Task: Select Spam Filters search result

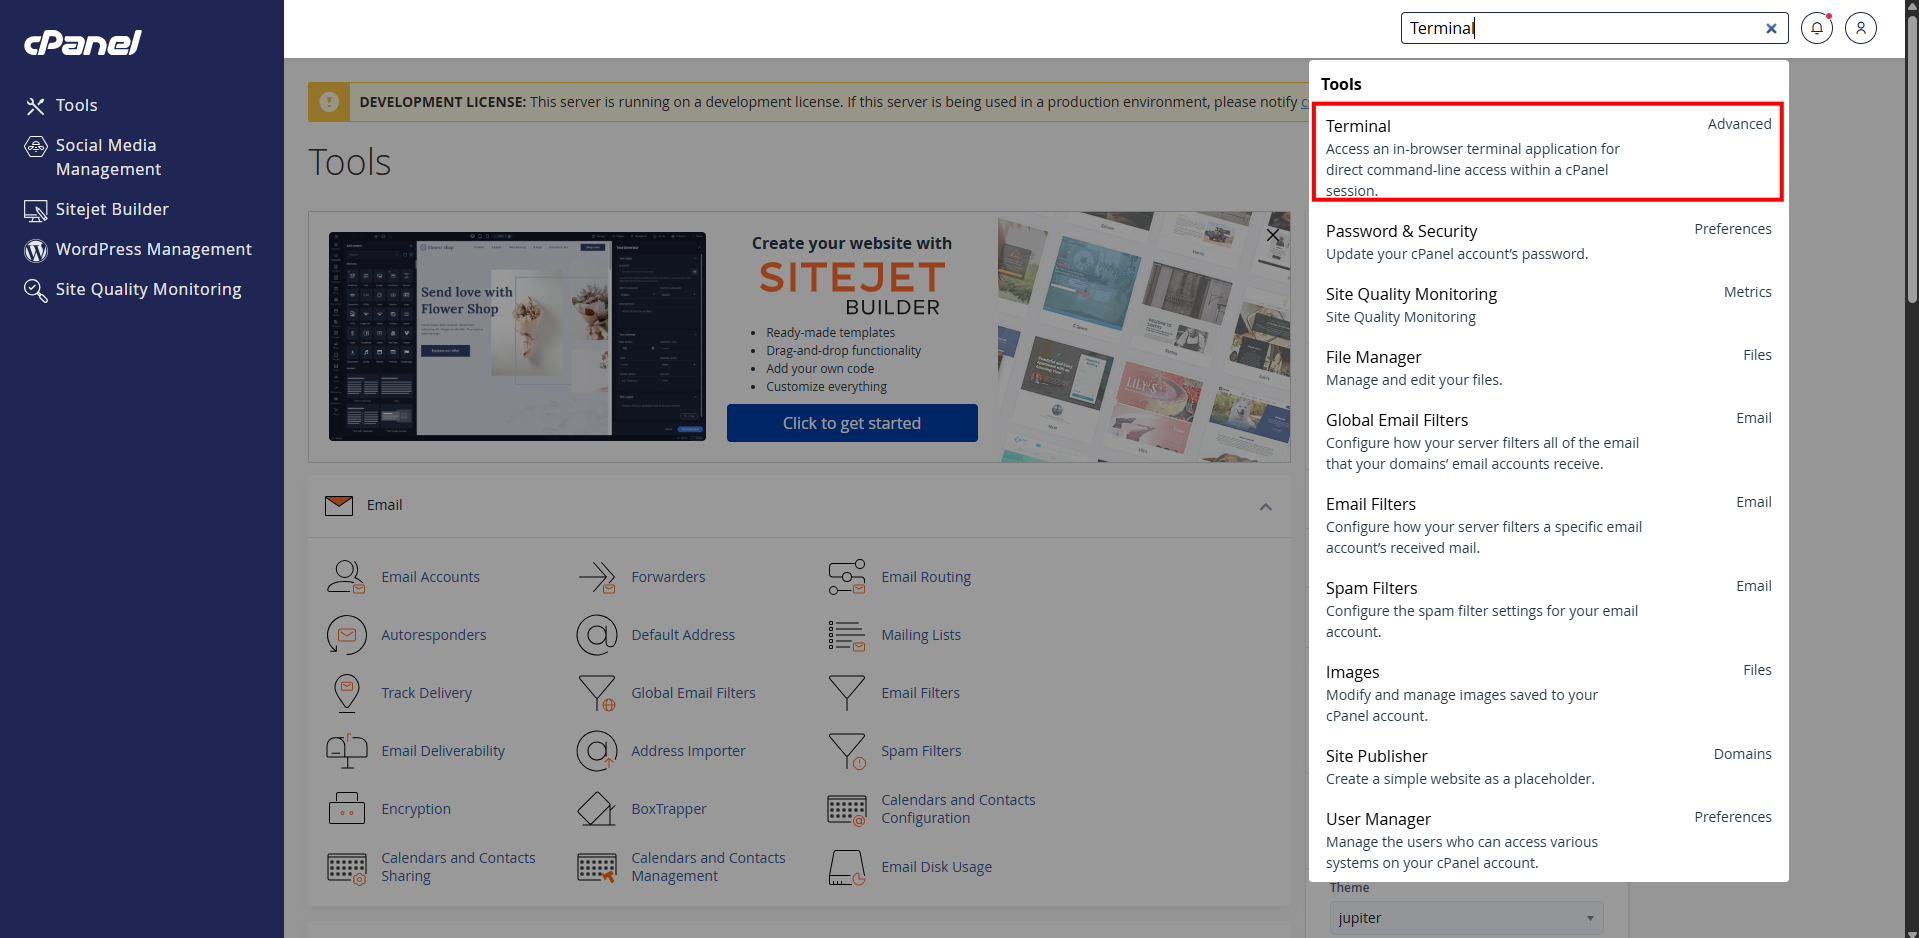Action: coord(1549,609)
